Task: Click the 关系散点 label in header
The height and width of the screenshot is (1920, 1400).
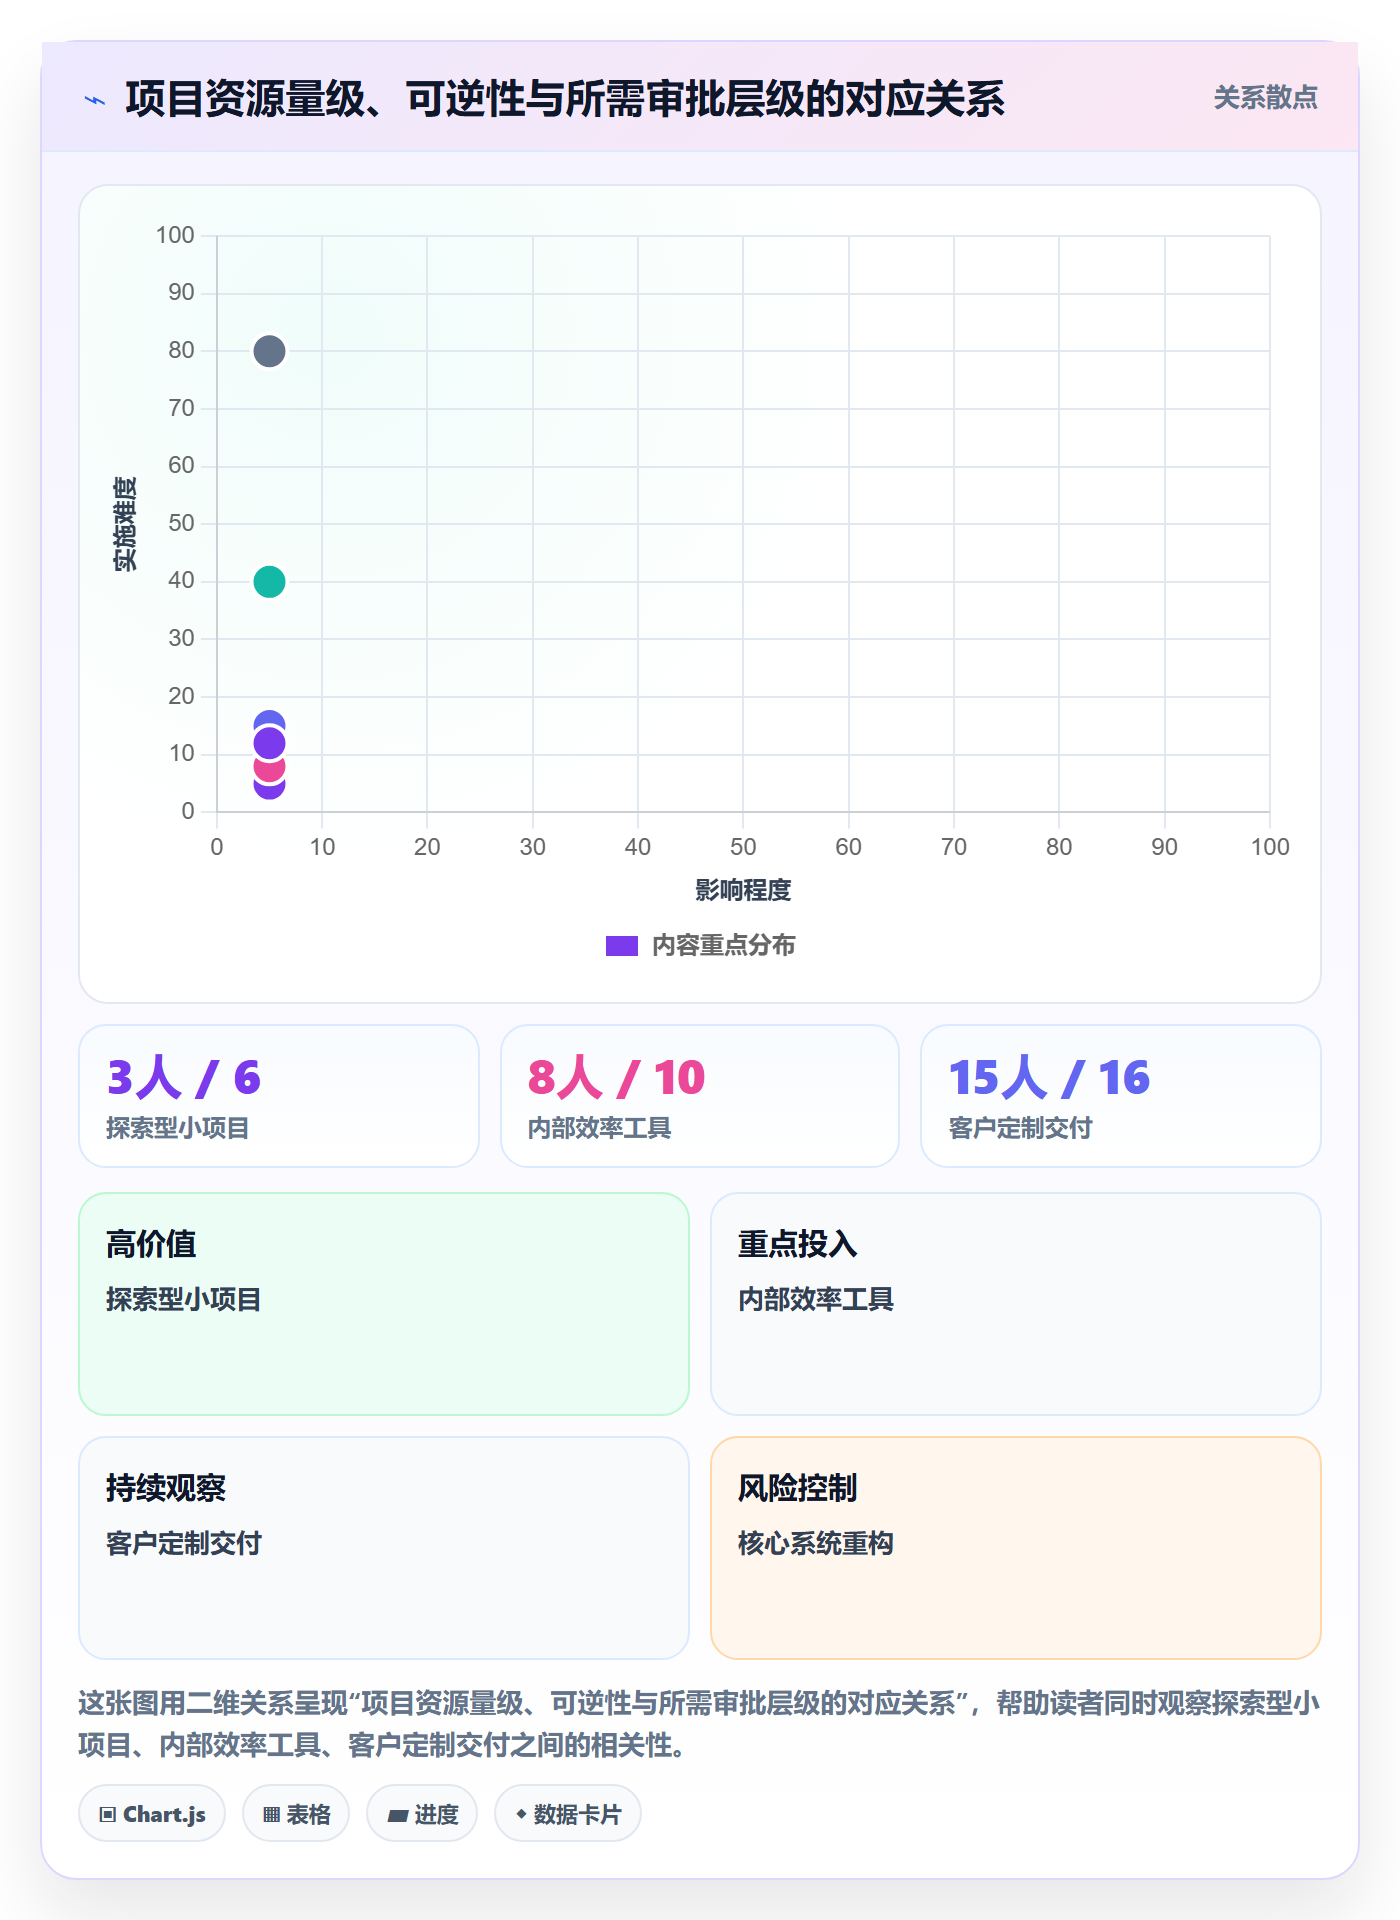Action: click(x=1265, y=98)
